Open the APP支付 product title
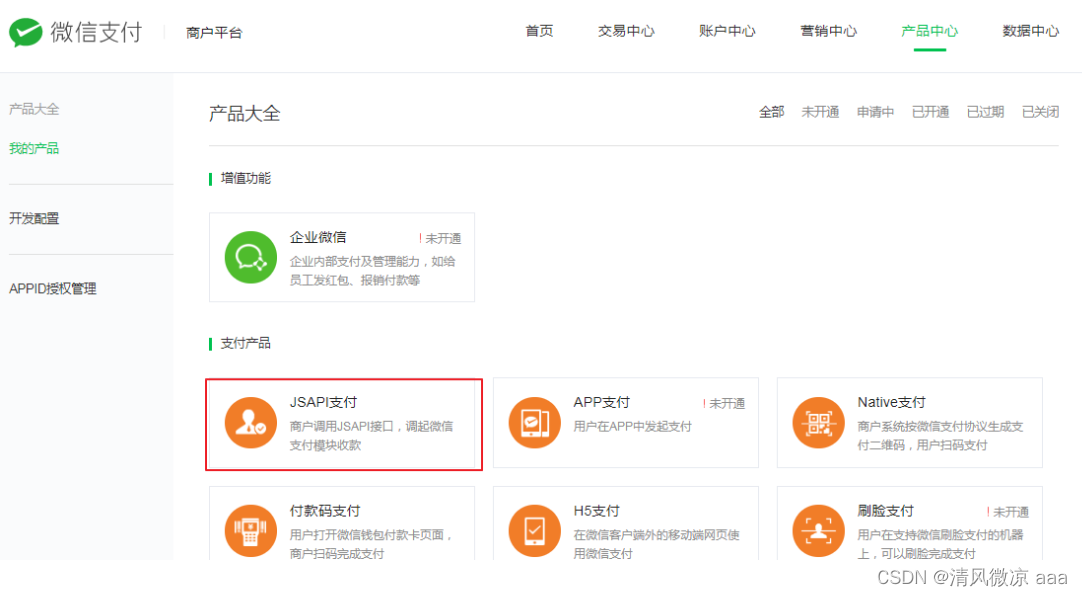The height and width of the screenshot is (596, 1082). click(602, 402)
